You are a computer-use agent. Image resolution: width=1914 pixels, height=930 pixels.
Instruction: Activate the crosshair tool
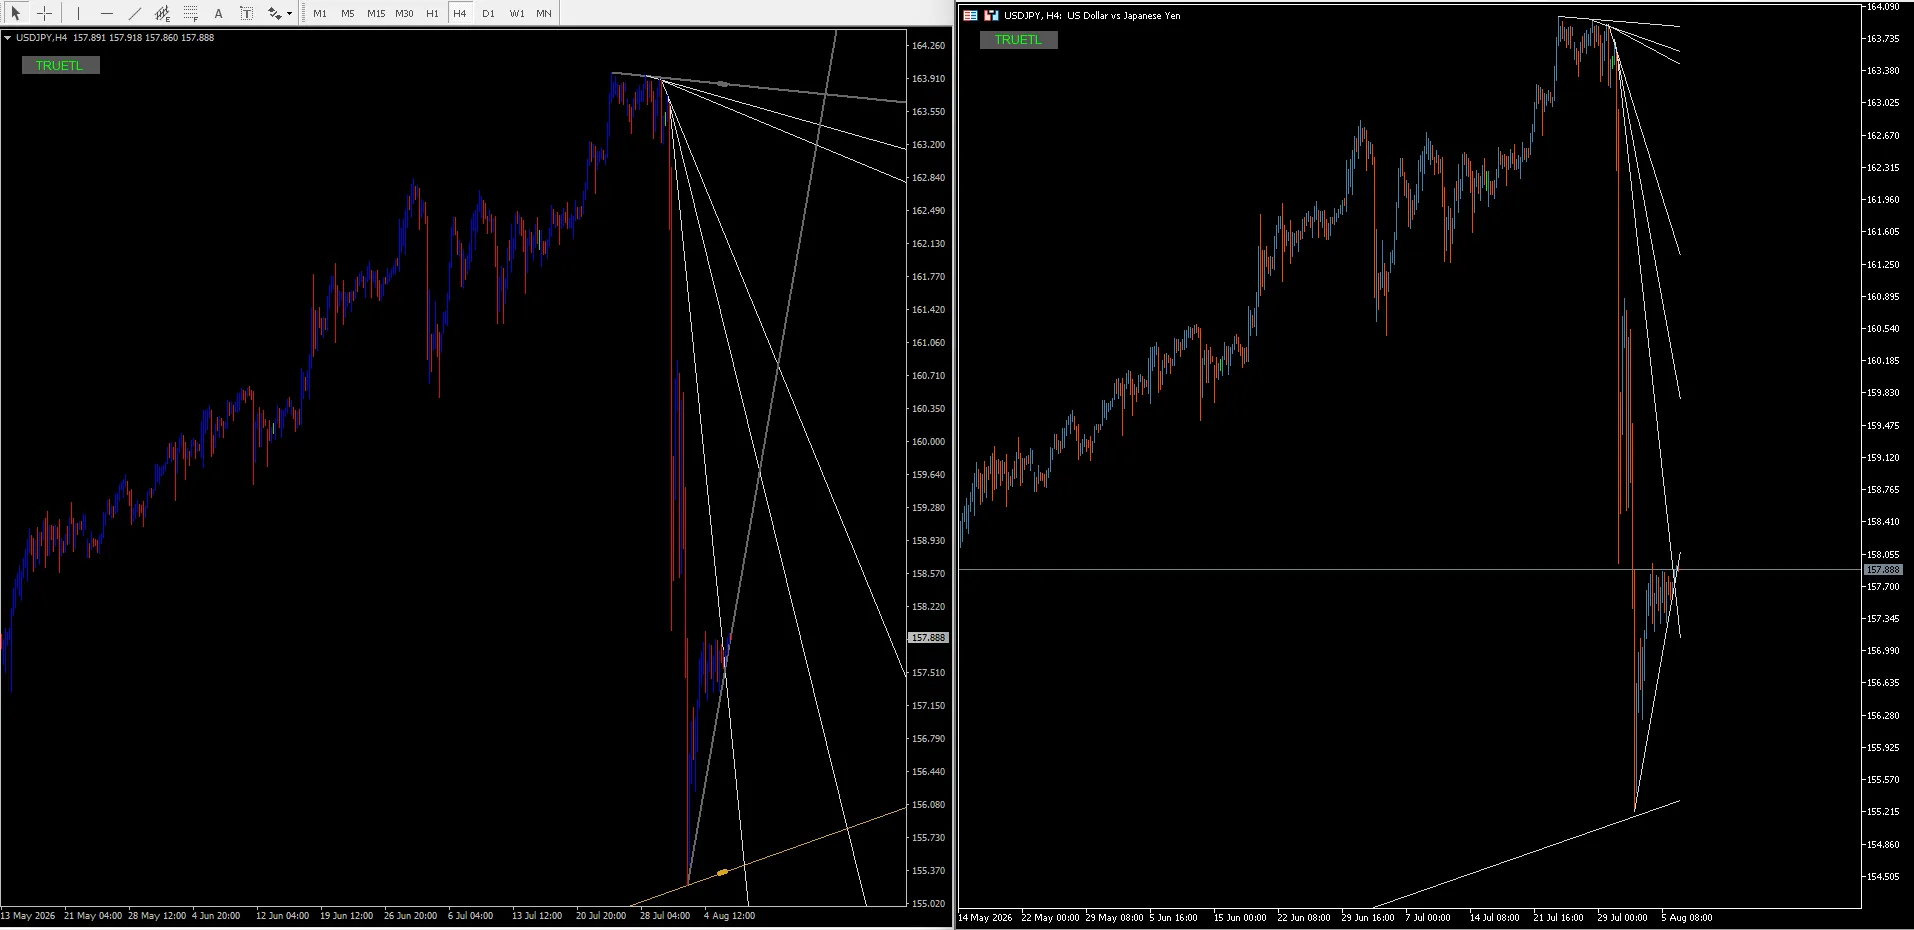coord(44,14)
